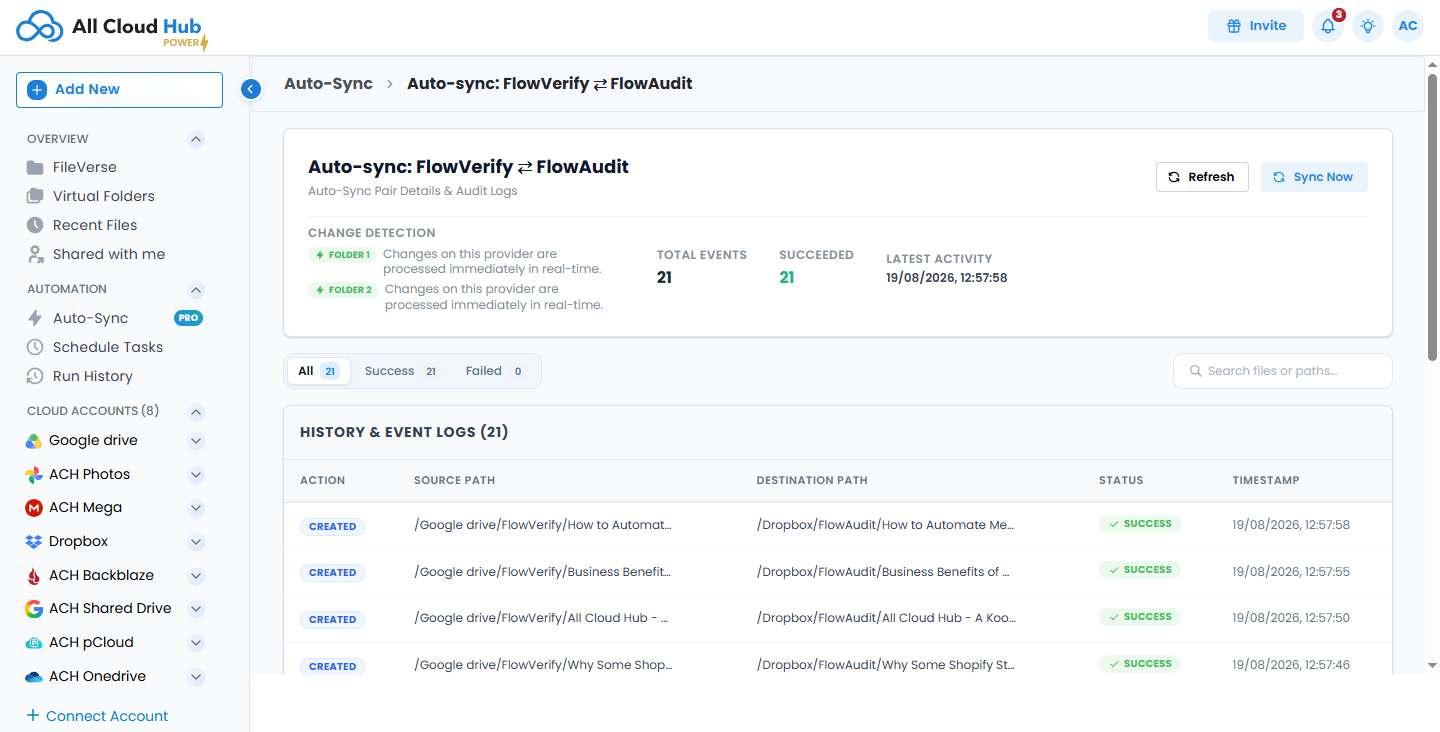Open Run History page
1440x732 pixels.
click(93, 376)
